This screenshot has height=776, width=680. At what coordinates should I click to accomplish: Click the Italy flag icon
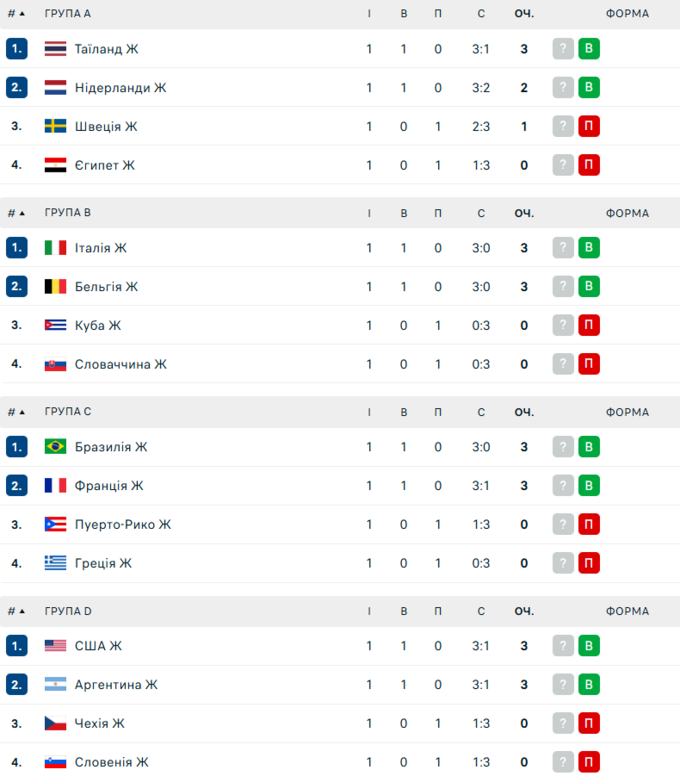[55, 248]
